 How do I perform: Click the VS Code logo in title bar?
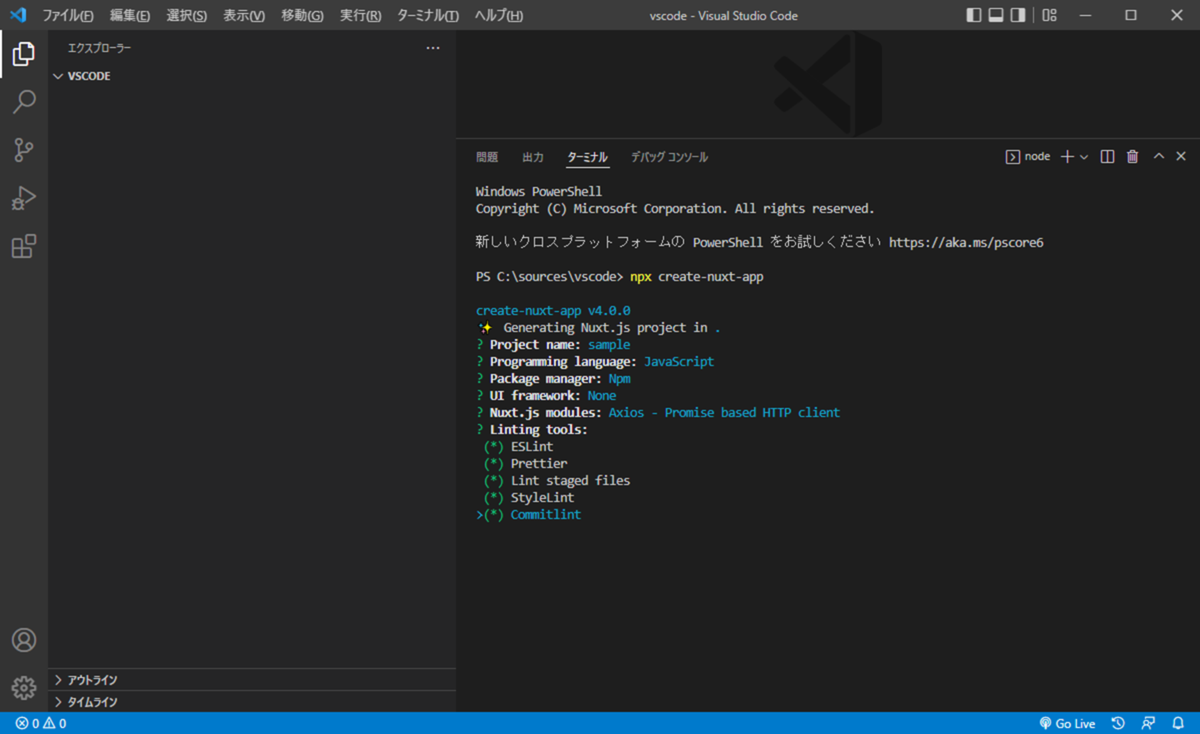click(17, 15)
